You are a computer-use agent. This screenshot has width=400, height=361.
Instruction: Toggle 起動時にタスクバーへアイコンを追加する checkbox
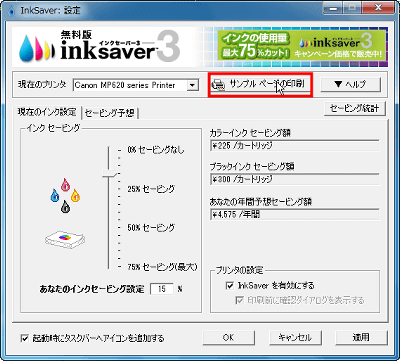click(25, 338)
